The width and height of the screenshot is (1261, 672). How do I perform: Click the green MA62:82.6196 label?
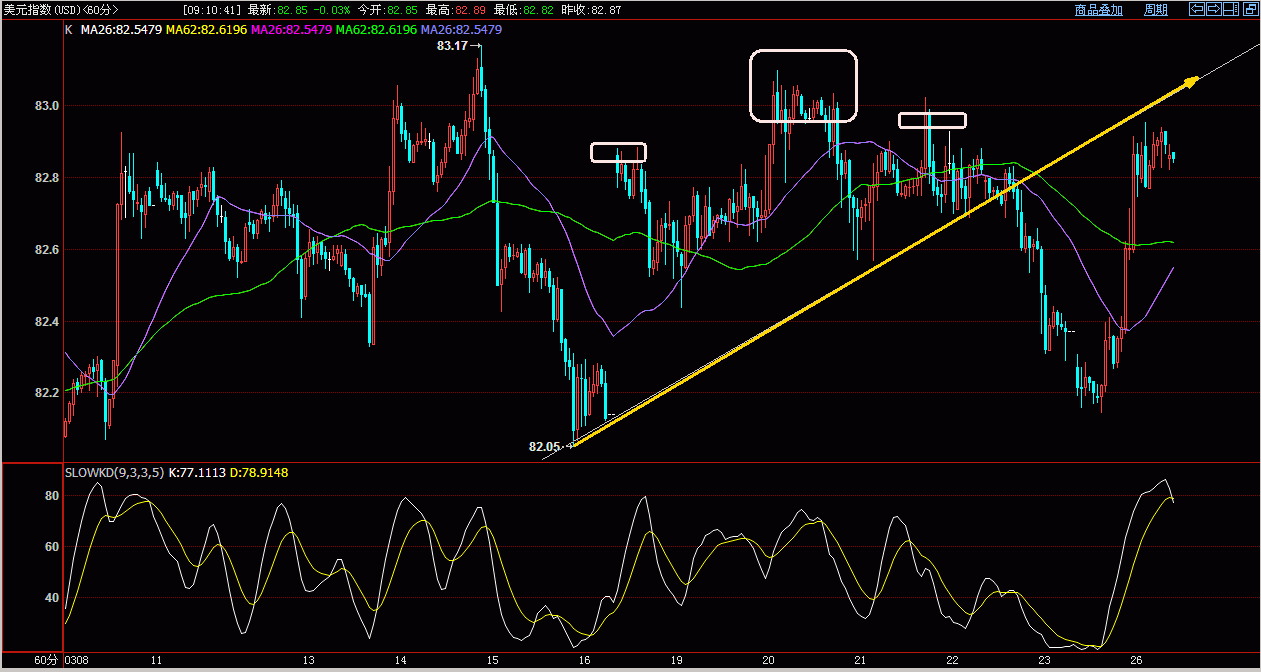[376, 30]
